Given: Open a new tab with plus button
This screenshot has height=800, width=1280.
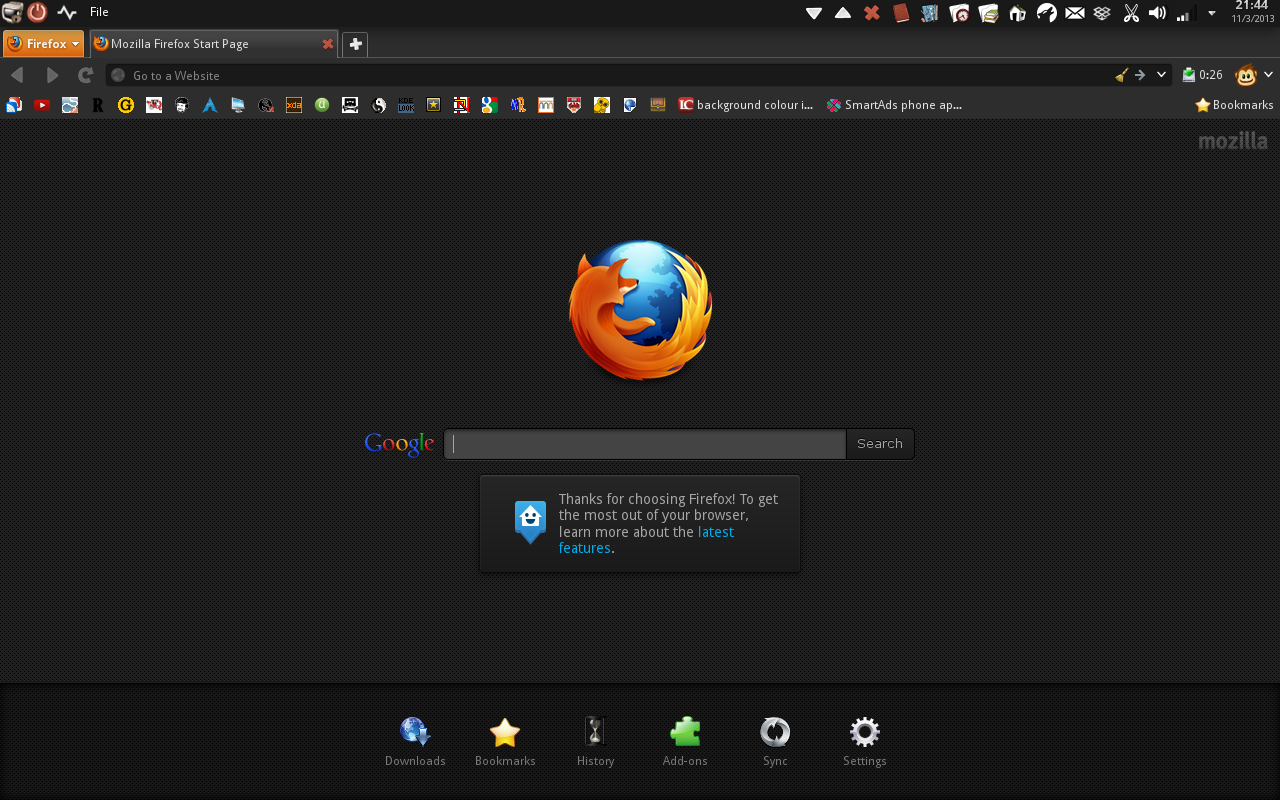Looking at the screenshot, I should point(355,44).
